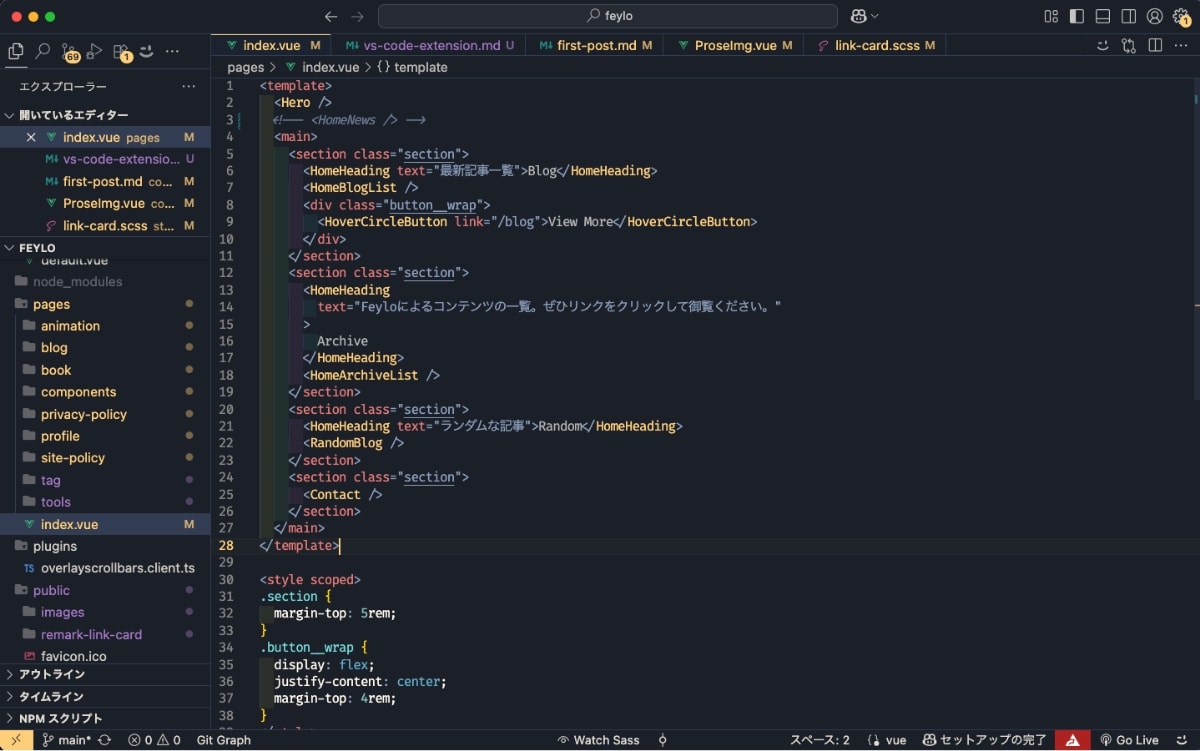
Task: Expand the NPM スクリプト section
Action: click(x=105, y=718)
